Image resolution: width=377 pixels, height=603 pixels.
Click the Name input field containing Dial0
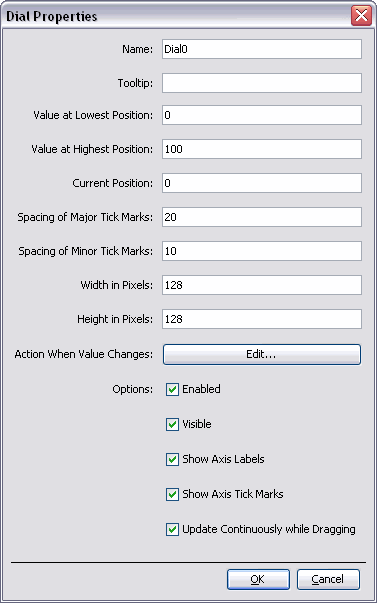tap(262, 49)
